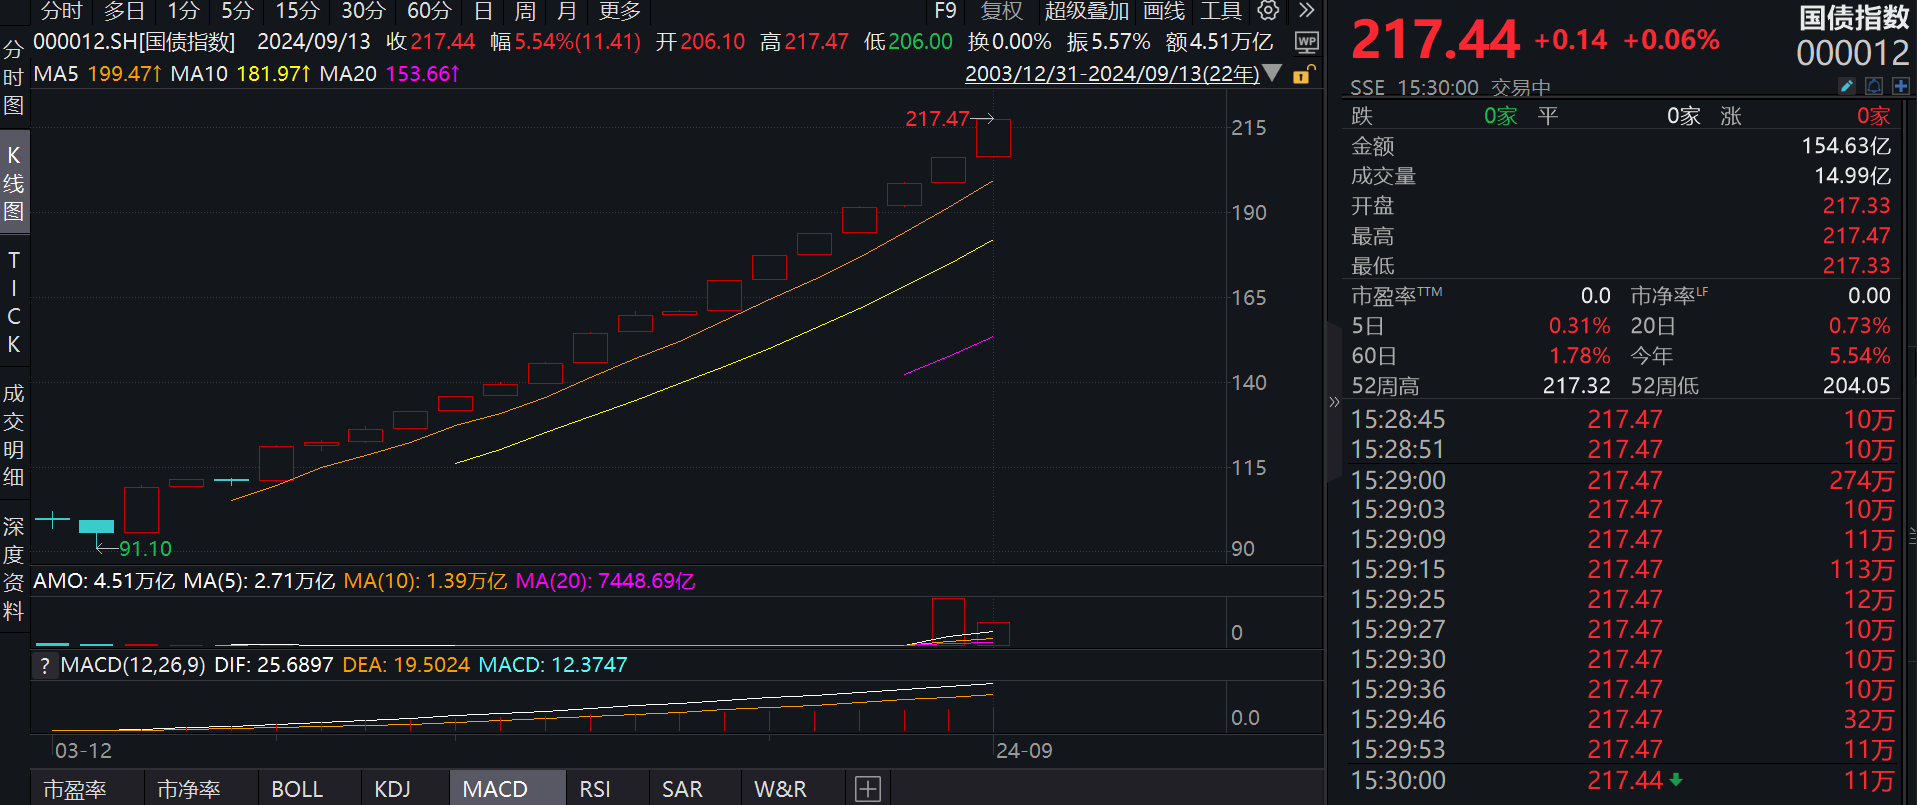Select the 60分 timeframe
Screen dimensions: 1917x805
pyautogui.click(x=429, y=11)
